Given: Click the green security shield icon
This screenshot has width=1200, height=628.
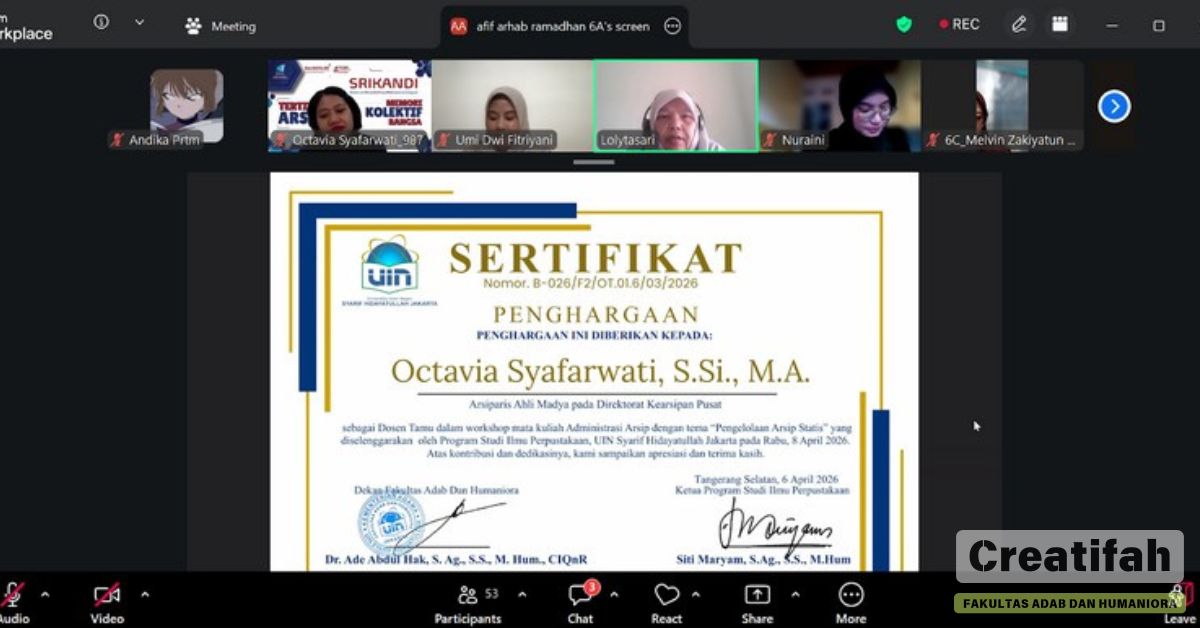Looking at the screenshot, I should [x=902, y=23].
